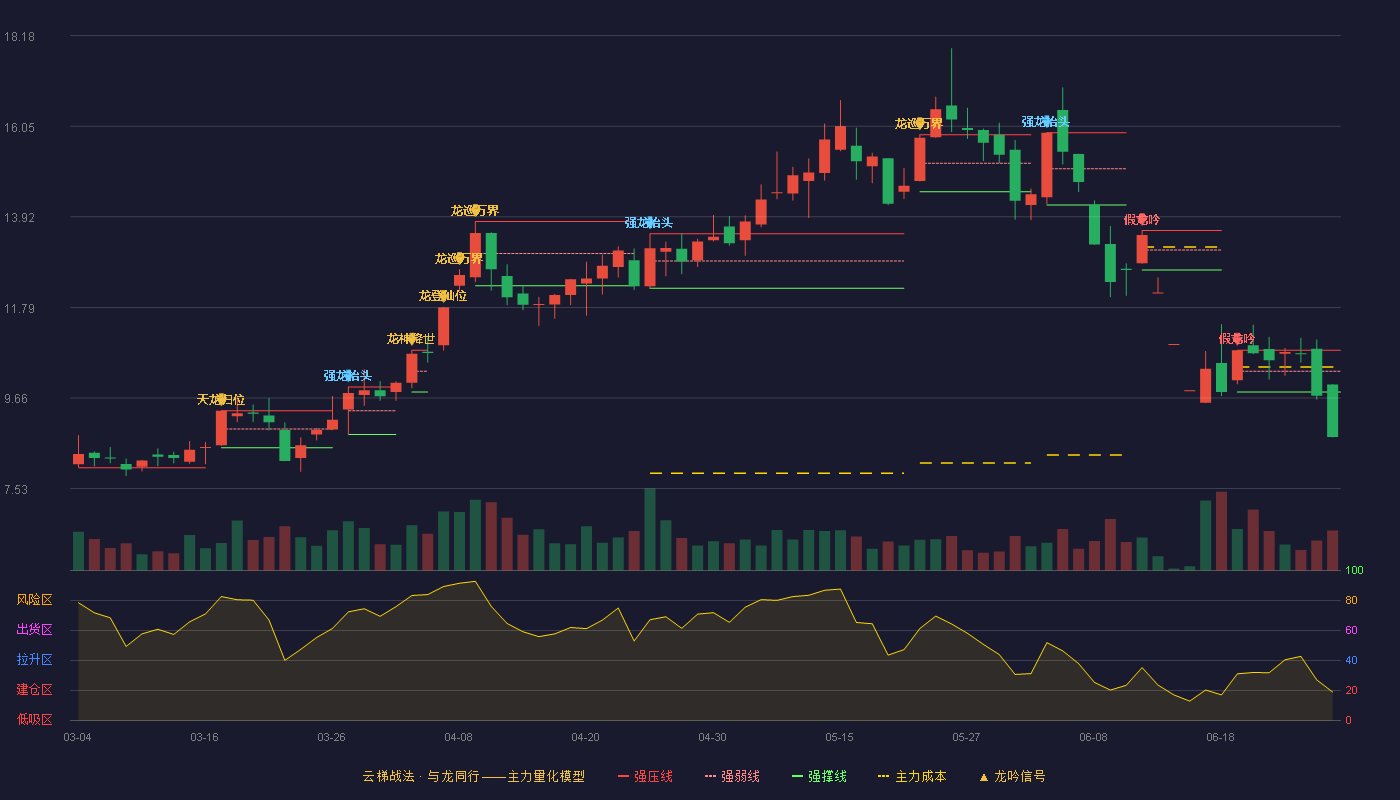
Task: Click the 06-08 date label
Action: pos(1093,737)
